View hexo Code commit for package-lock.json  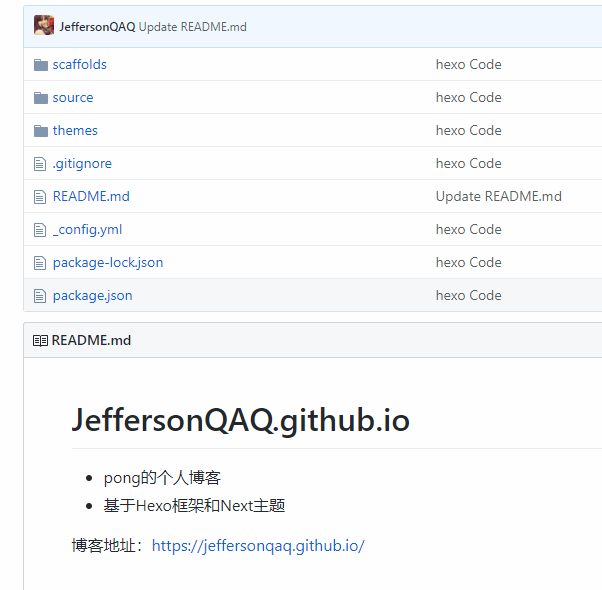468,263
